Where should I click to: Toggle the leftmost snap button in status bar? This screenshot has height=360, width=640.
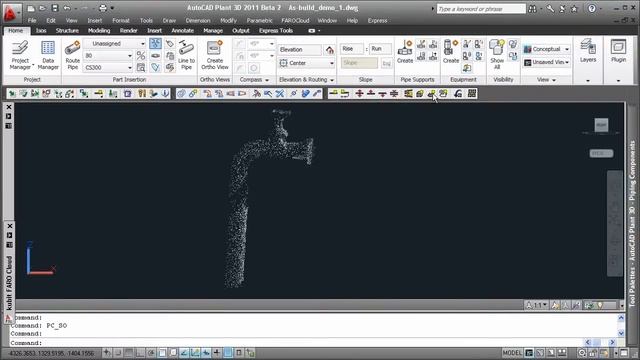click(x=107, y=352)
